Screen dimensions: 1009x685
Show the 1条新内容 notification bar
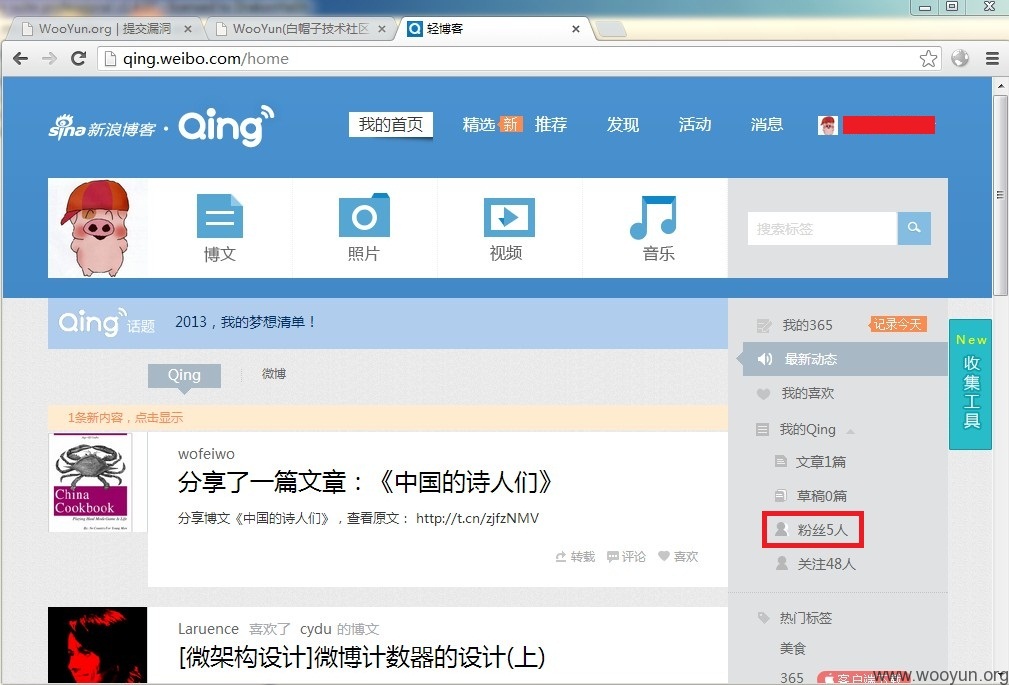point(387,418)
